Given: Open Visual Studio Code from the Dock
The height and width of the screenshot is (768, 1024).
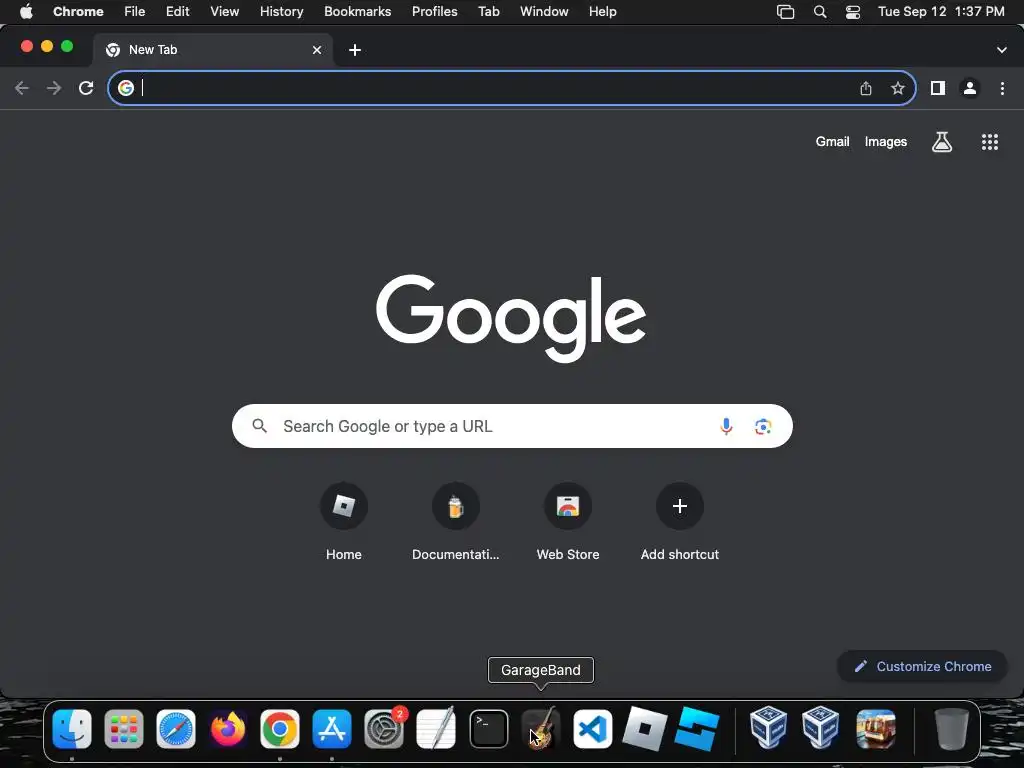Looking at the screenshot, I should [592, 729].
